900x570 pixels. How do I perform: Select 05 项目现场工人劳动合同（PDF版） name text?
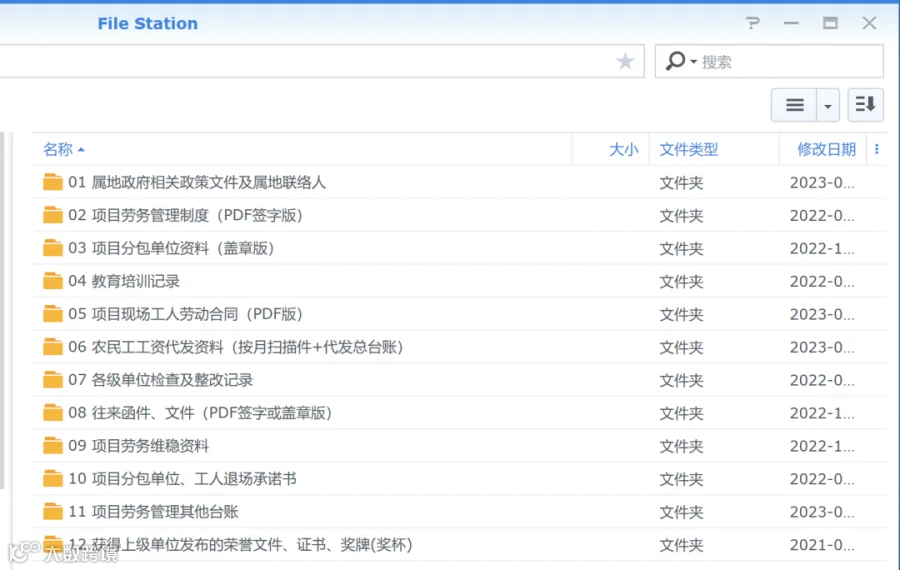(186, 314)
